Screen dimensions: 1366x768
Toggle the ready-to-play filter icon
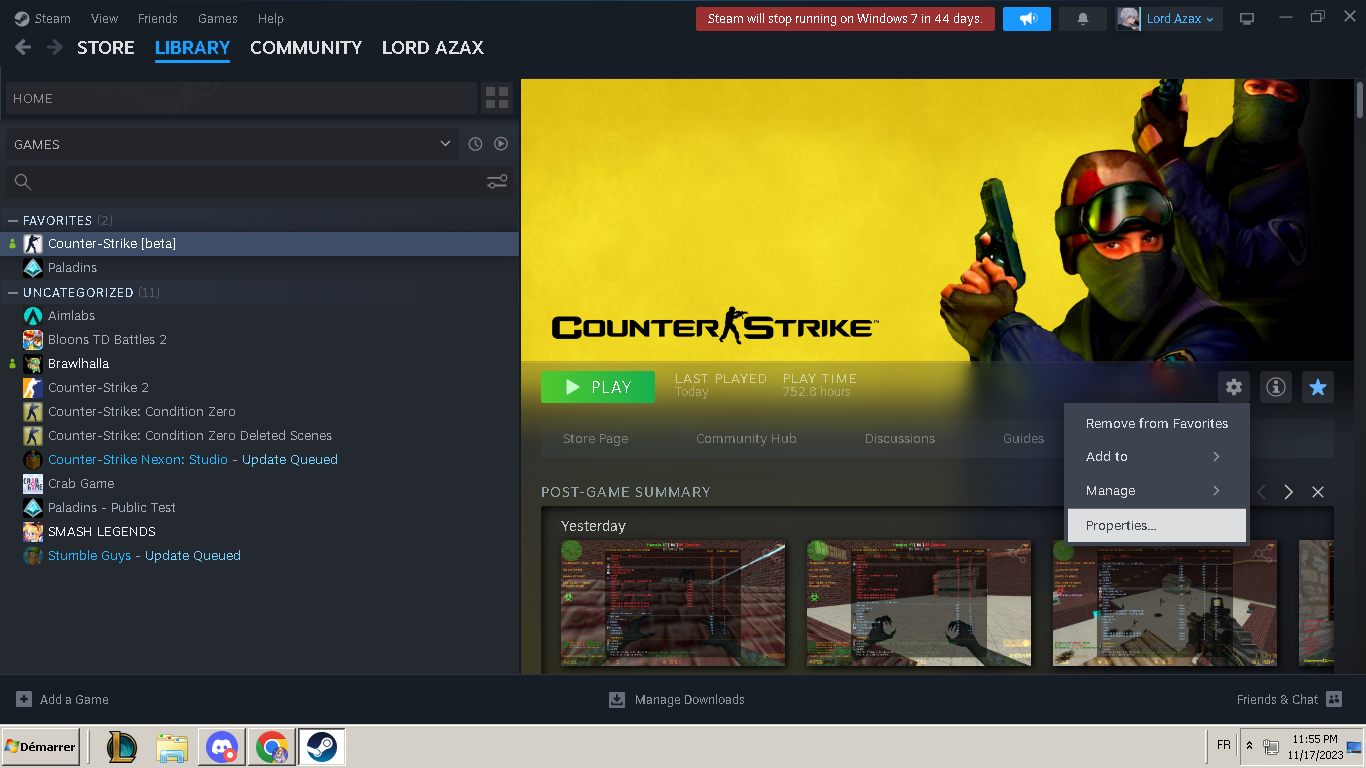point(501,144)
